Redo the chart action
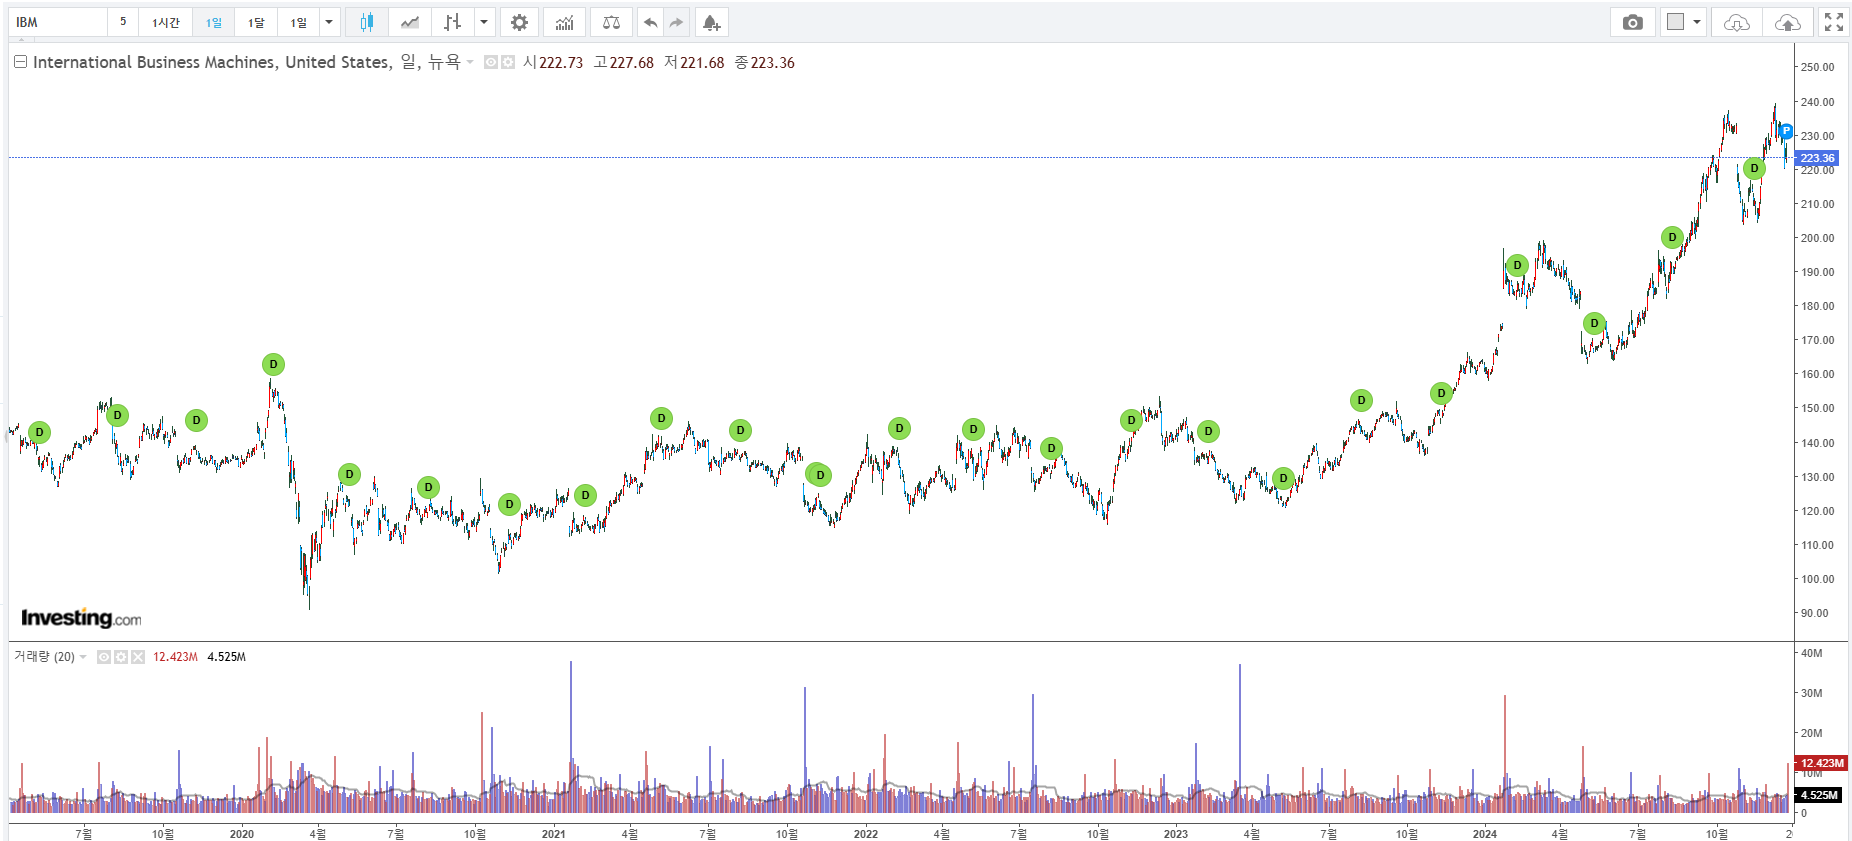The height and width of the screenshot is (841, 1852). (677, 22)
